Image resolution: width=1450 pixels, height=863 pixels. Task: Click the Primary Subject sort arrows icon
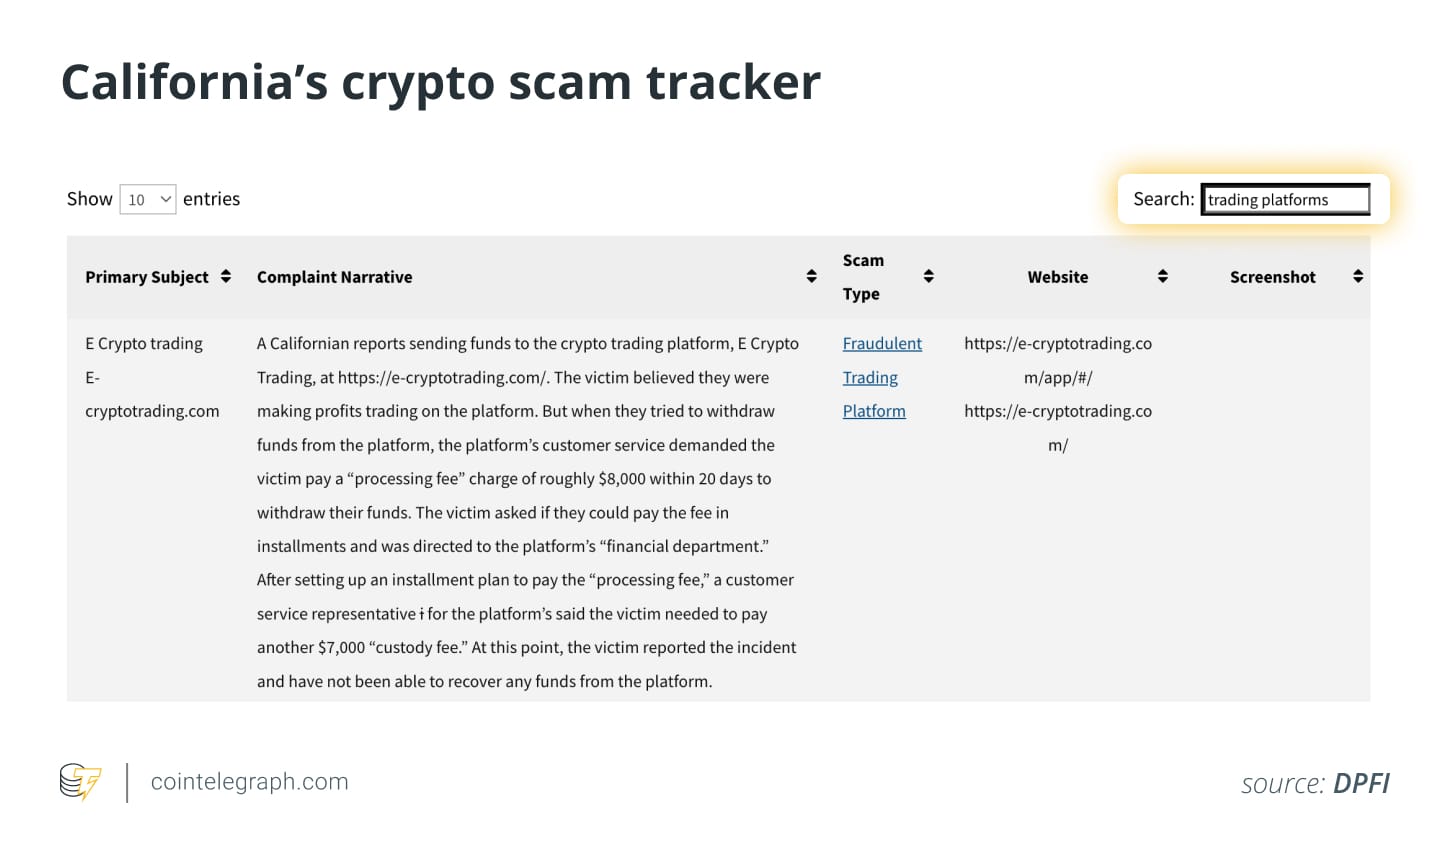coord(226,277)
